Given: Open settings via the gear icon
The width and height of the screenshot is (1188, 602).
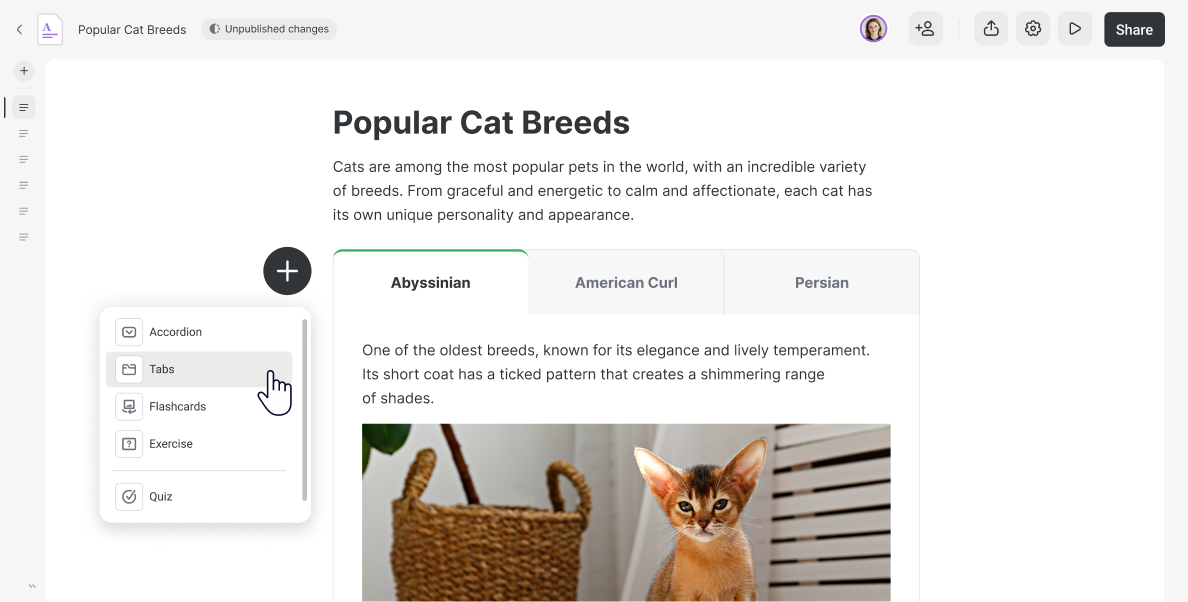Looking at the screenshot, I should 1033,29.
